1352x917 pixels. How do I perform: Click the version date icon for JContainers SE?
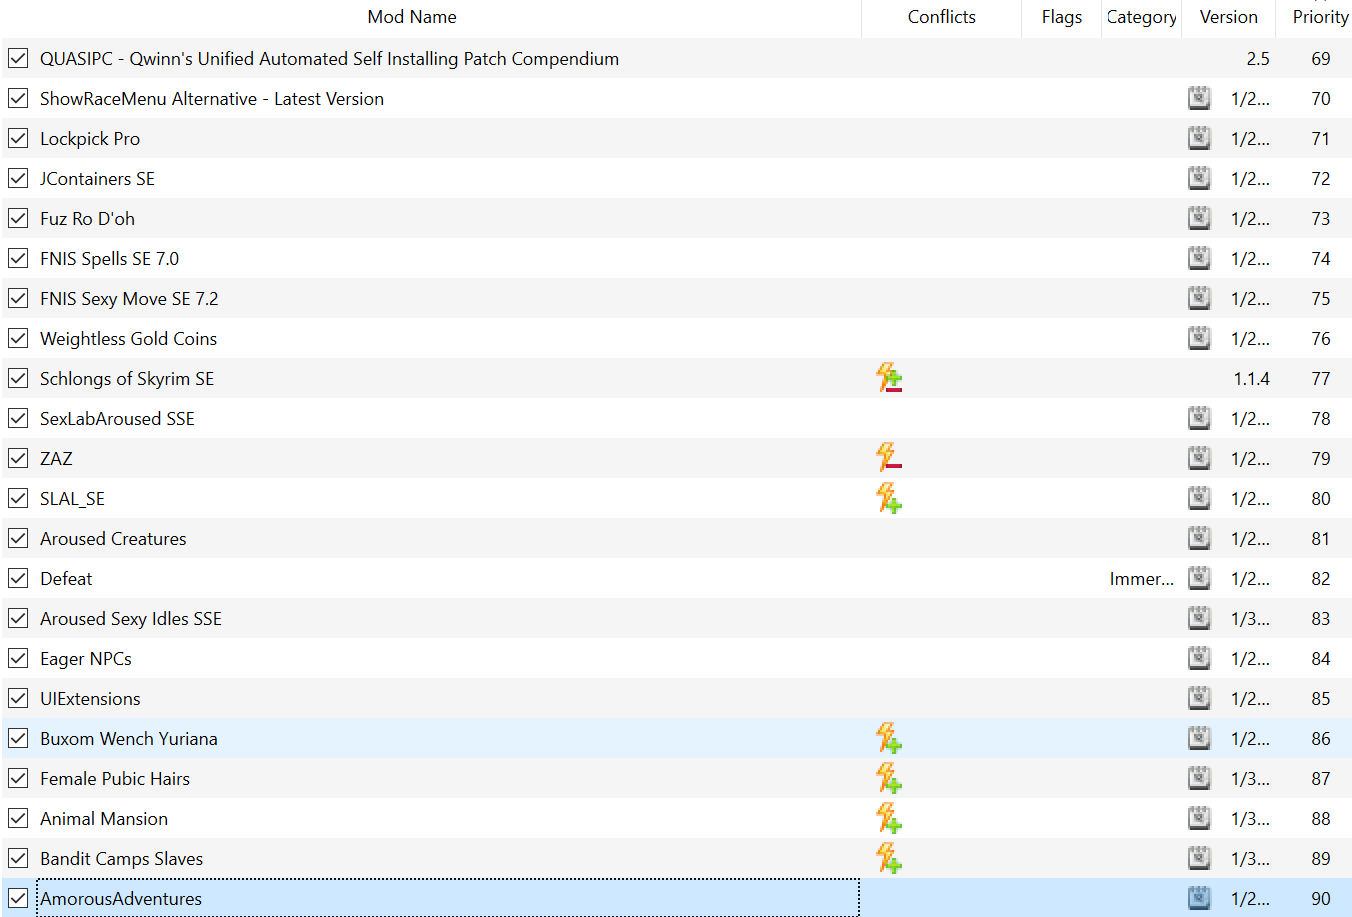[x=1199, y=178]
